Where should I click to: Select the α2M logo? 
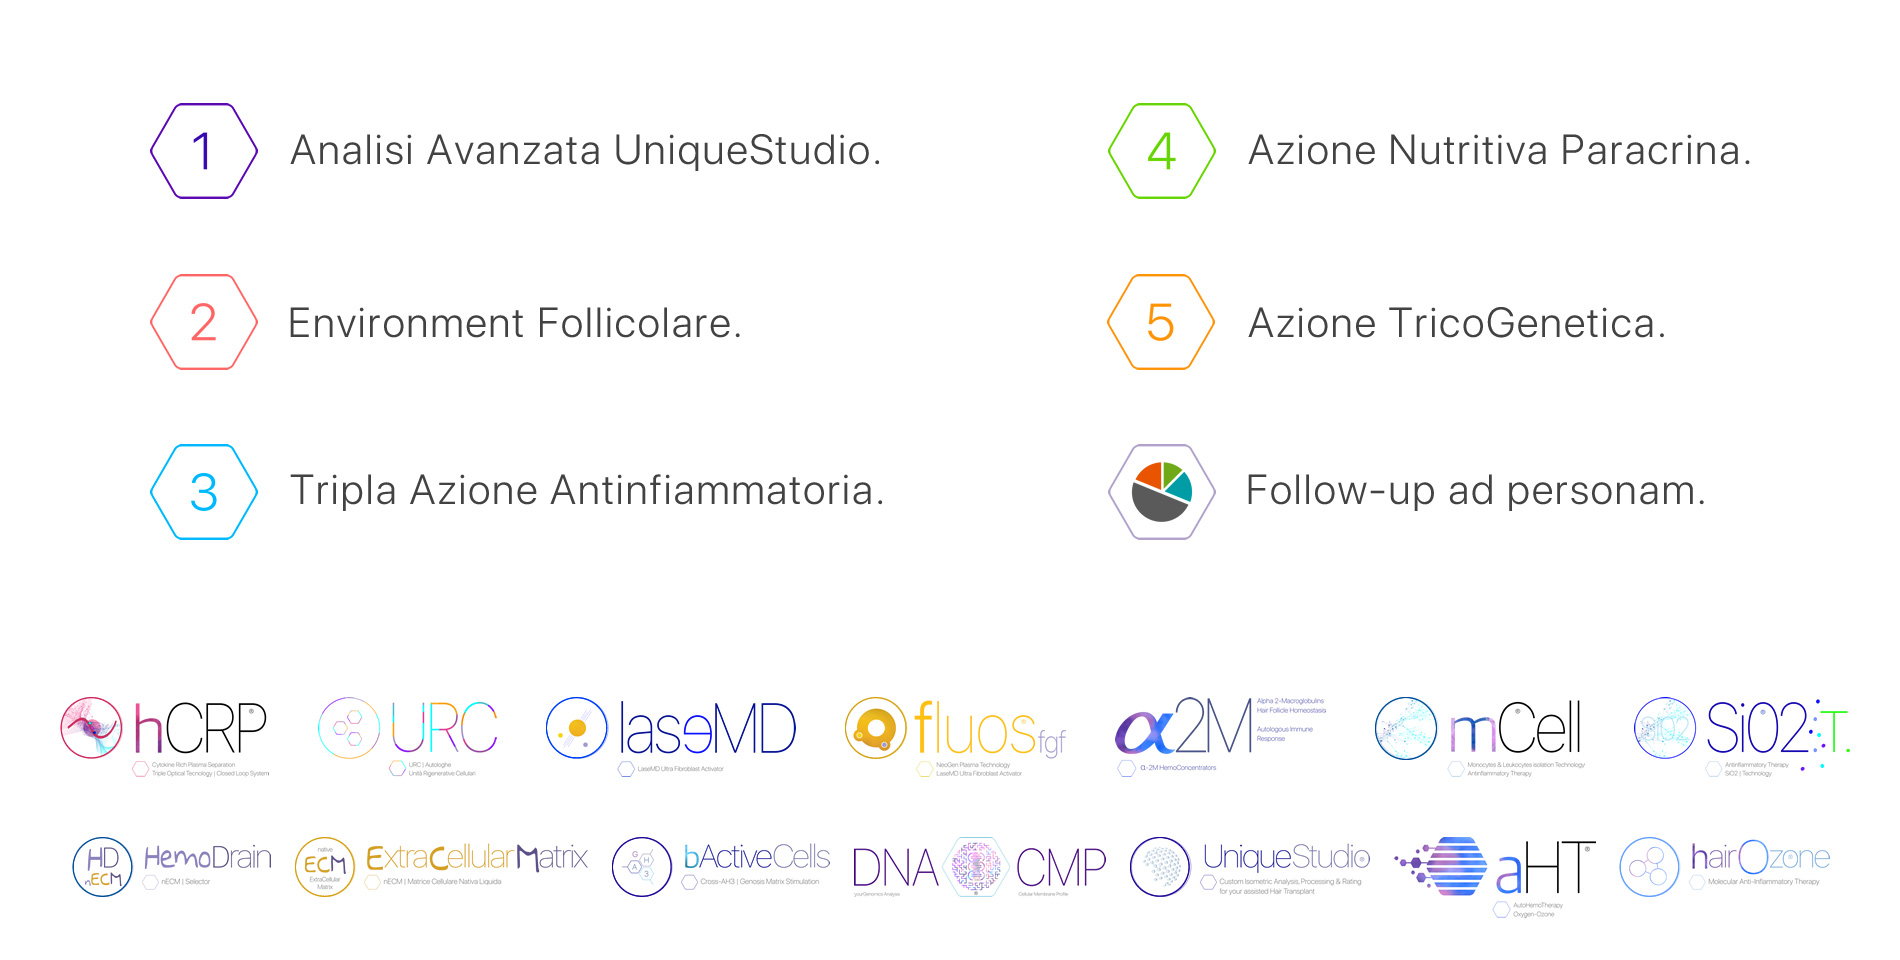tap(1221, 735)
